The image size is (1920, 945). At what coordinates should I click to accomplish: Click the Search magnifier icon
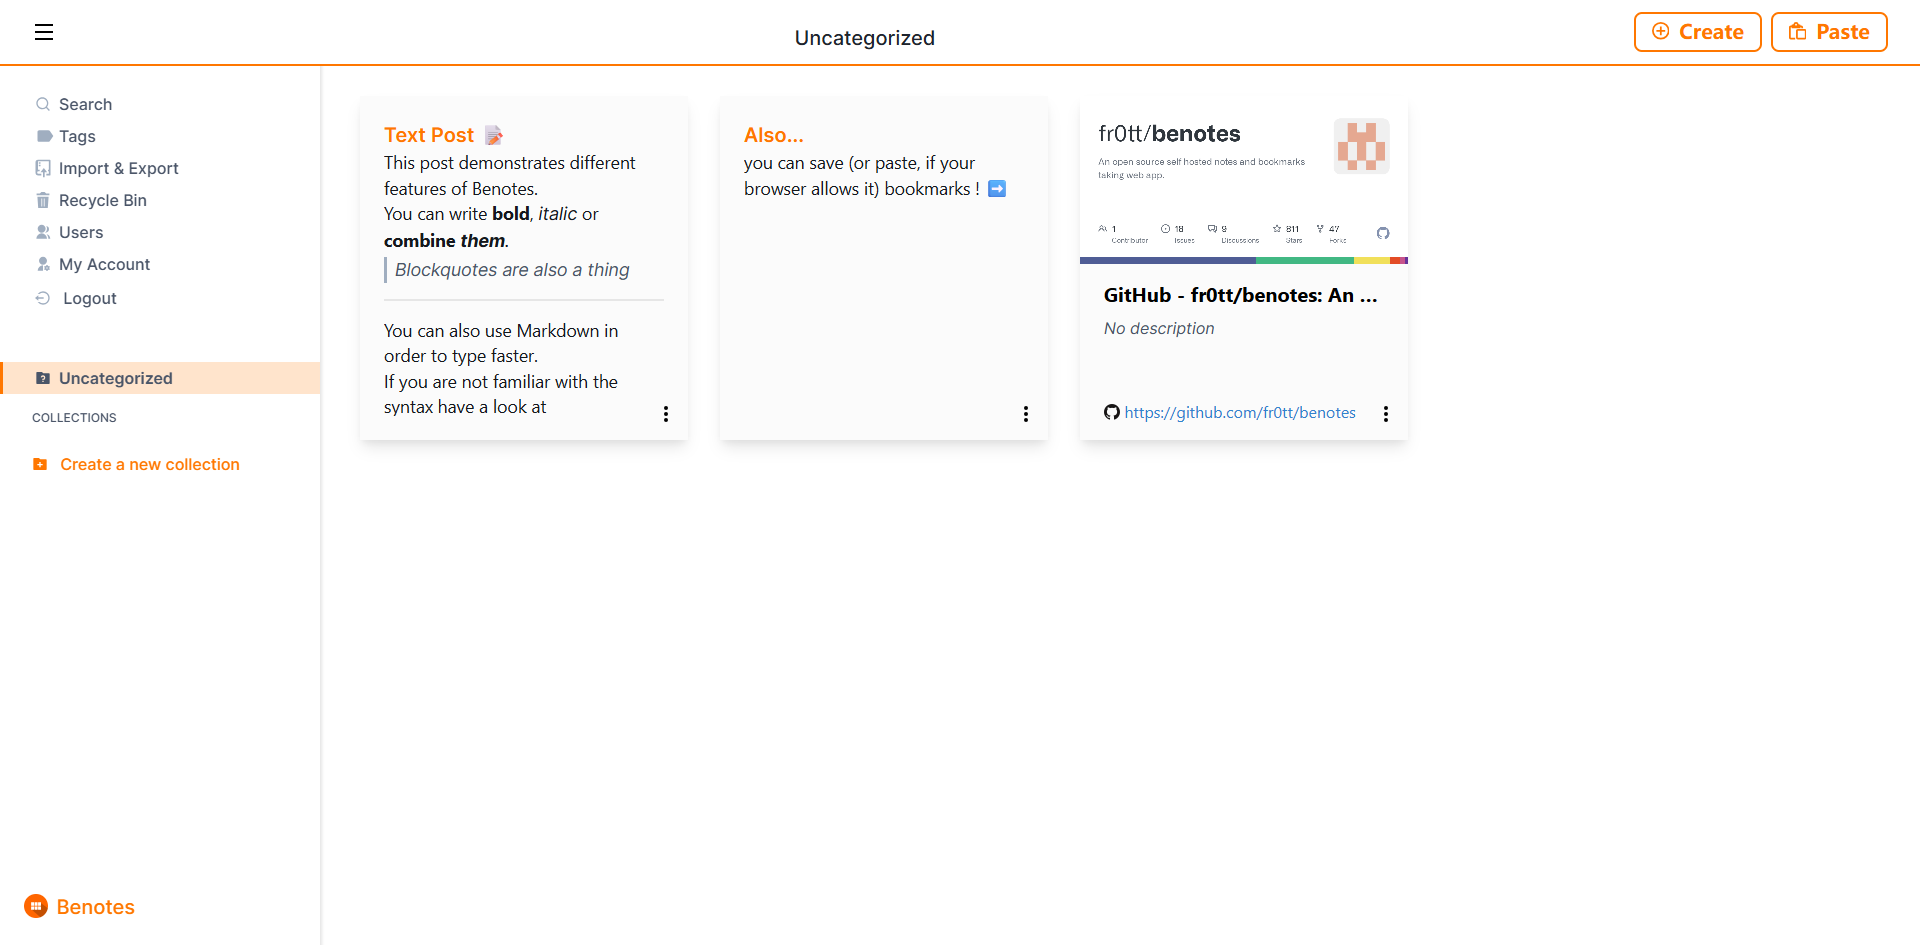(43, 104)
